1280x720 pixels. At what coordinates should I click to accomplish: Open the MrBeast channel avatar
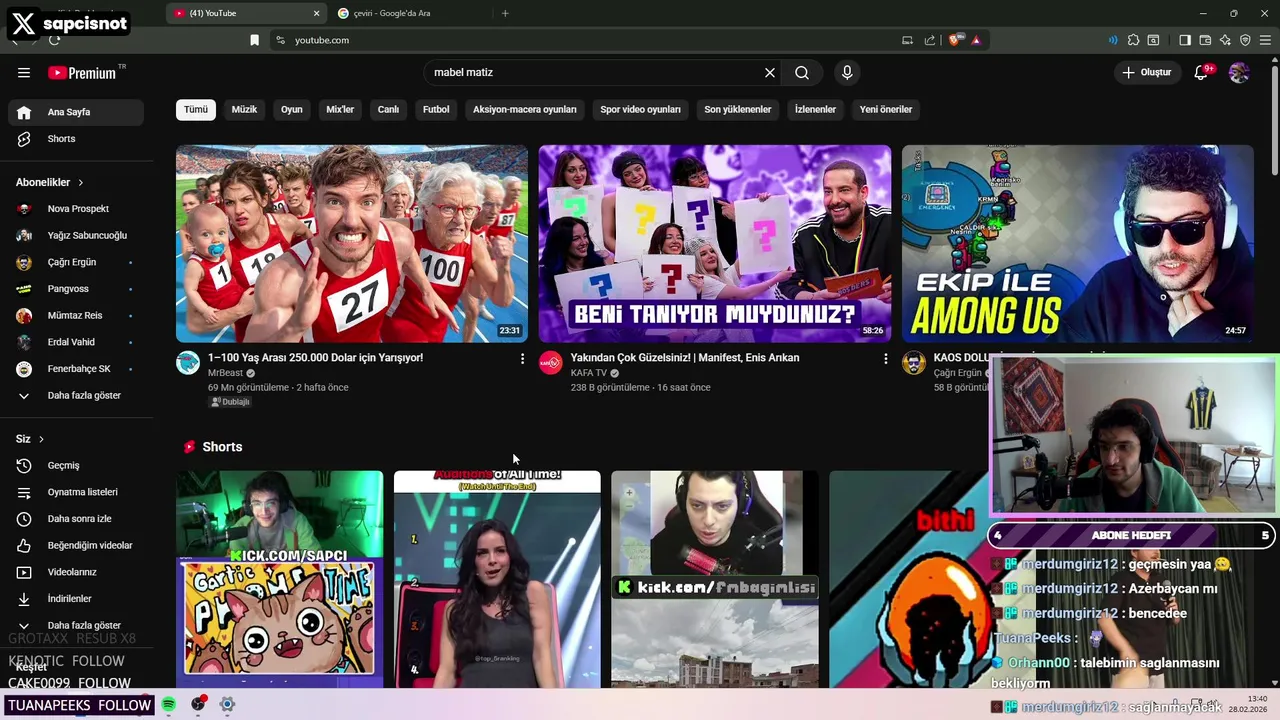tap(188, 363)
